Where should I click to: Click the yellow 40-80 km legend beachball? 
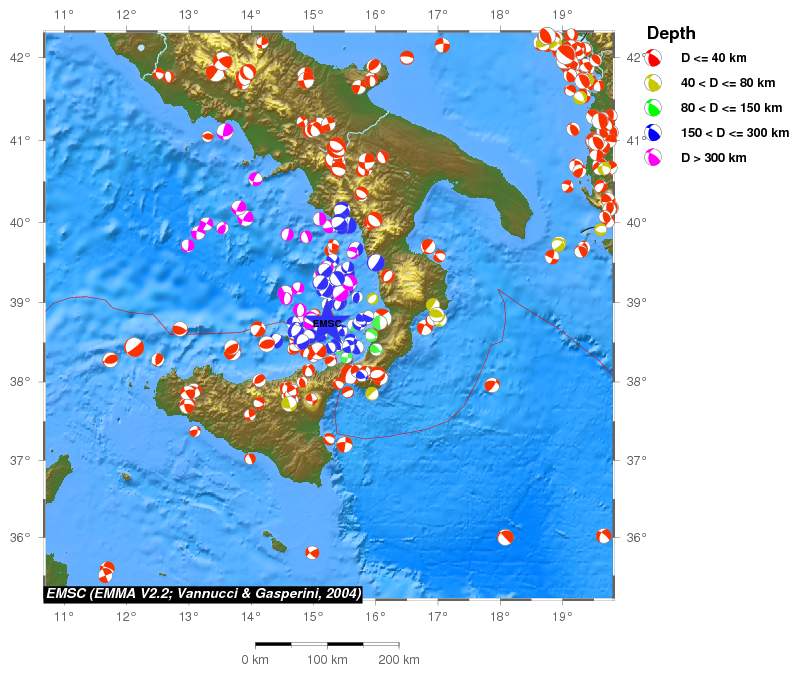tap(654, 83)
